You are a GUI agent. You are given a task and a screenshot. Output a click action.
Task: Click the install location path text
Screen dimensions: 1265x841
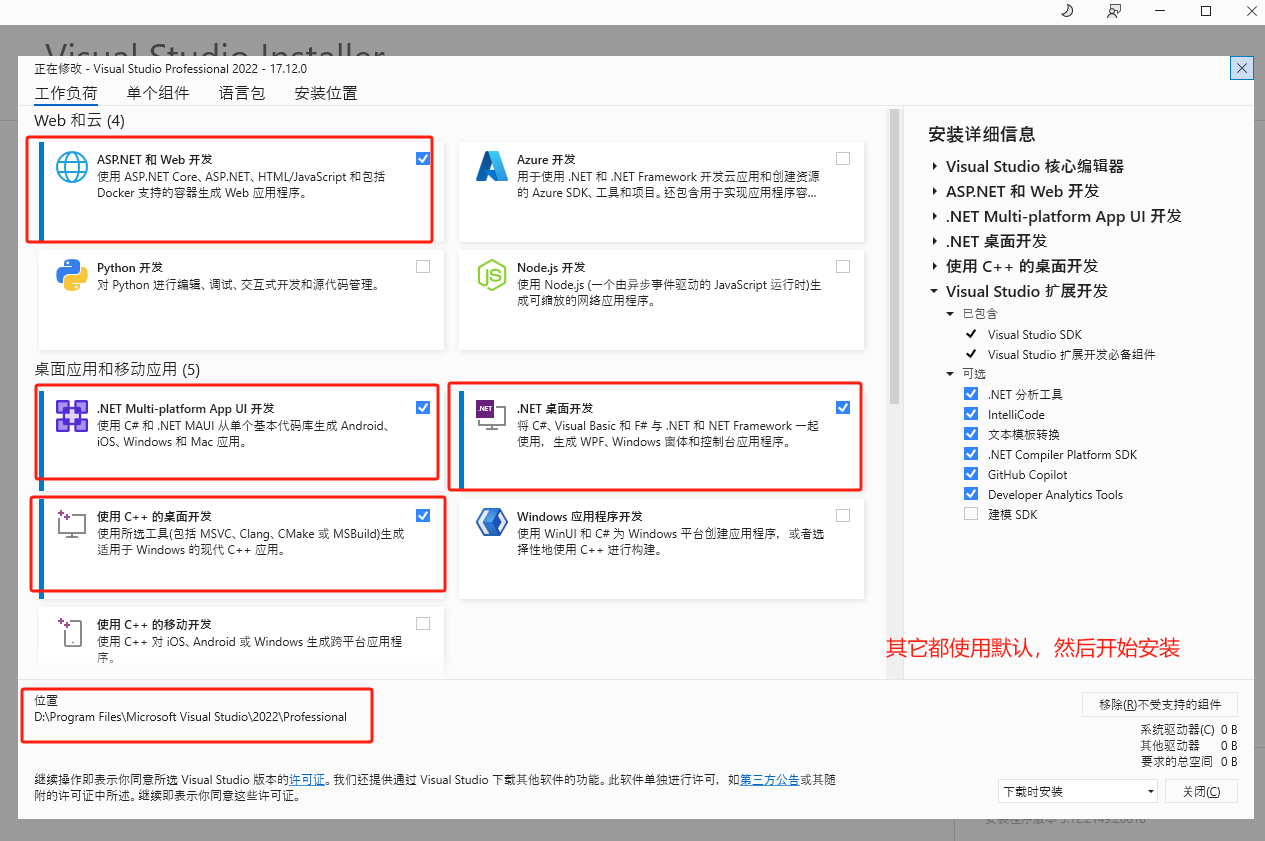click(190, 717)
